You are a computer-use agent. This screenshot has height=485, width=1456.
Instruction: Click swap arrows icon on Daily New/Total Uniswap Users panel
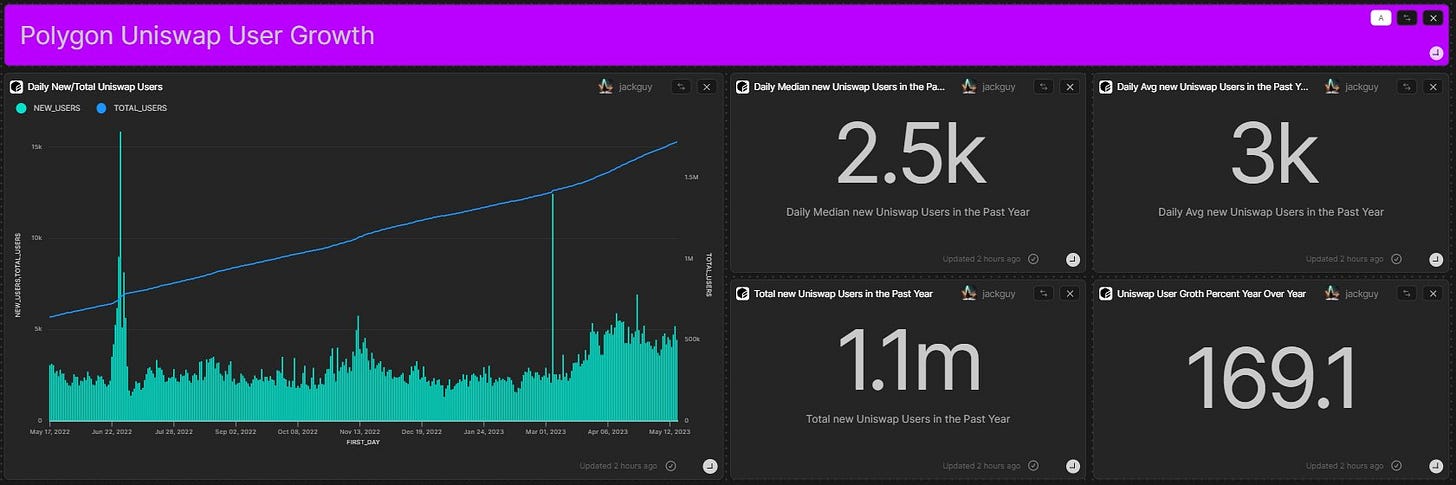click(680, 87)
